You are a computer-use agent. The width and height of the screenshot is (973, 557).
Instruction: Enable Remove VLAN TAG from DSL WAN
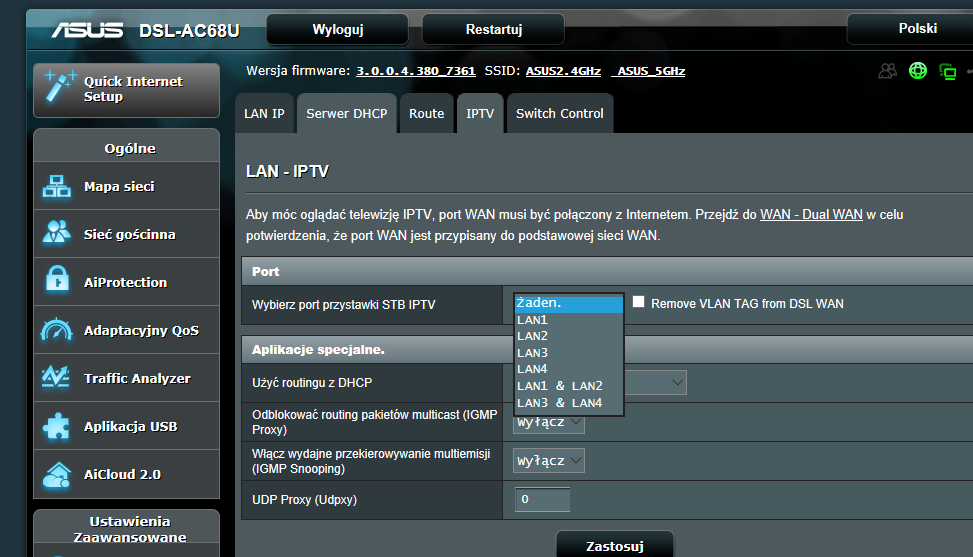click(639, 302)
